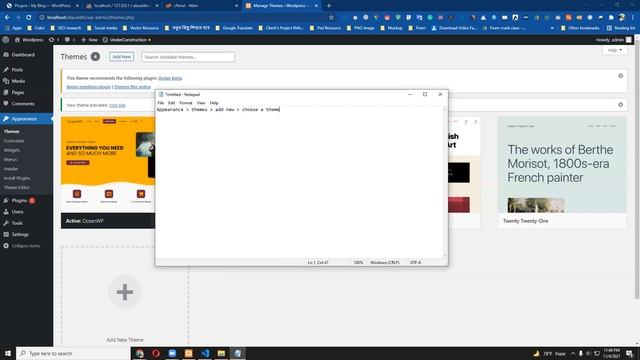The image size is (640, 360).
Task: Click the Add New theme button
Action: click(x=122, y=57)
